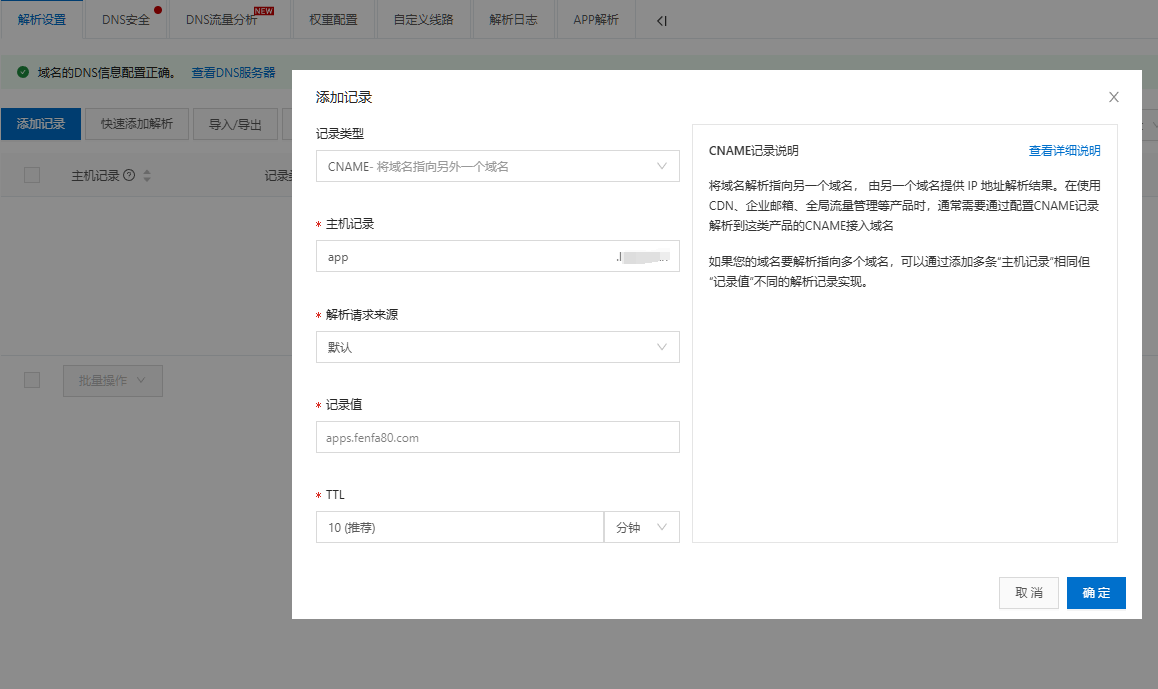Screen dimensions: 1158x689
Task: Toggle the select-all checkbox in table header
Action: click(32, 175)
